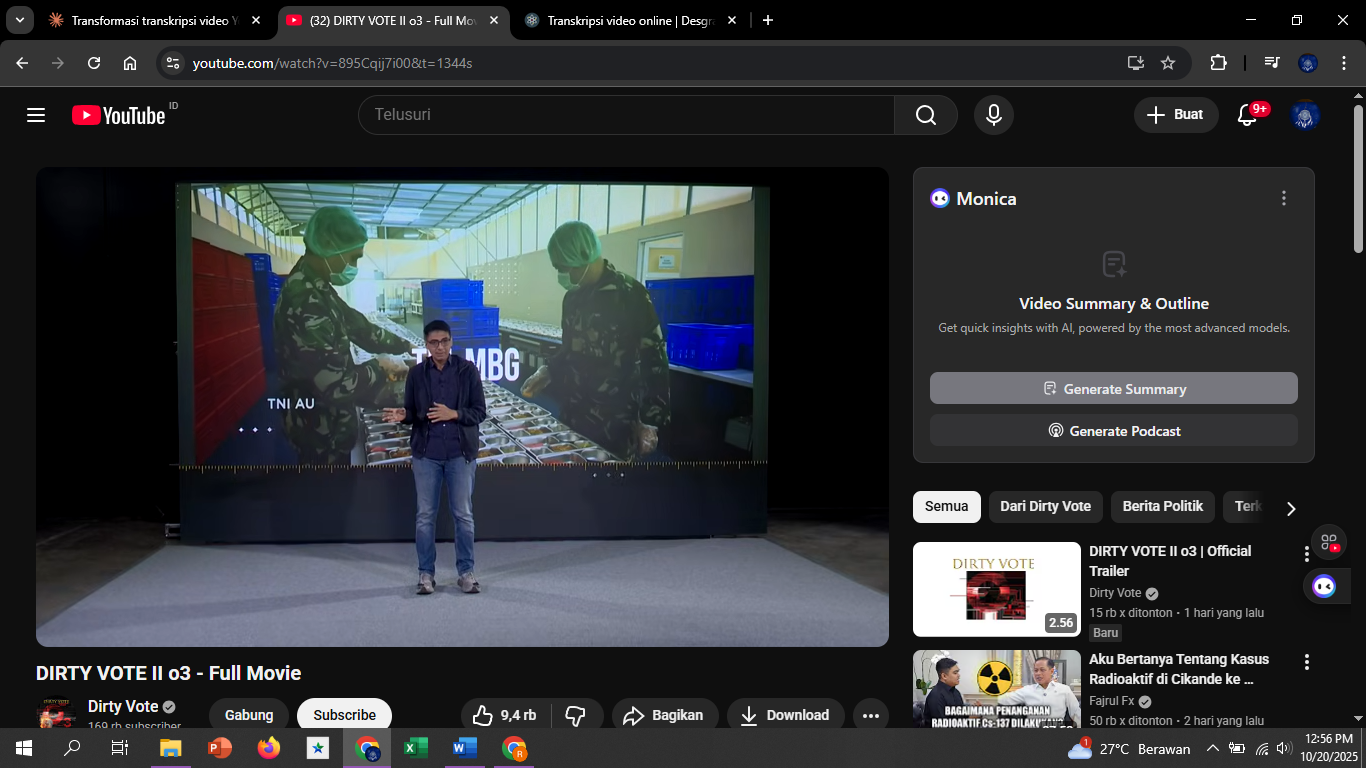Image resolution: width=1366 pixels, height=768 pixels.
Task: Open the Chrome three-dot menu
Action: coord(1342,63)
